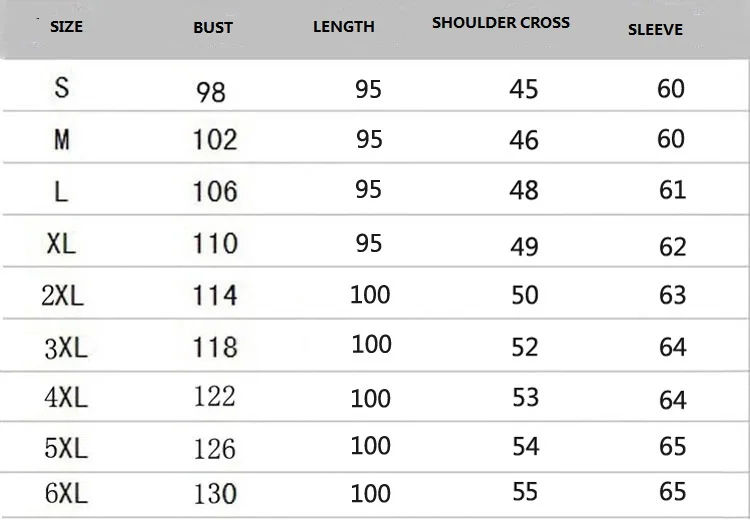Click length value 100 in 4XL row
The height and width of the screenshot is (520, 750).
(x=371, y=398)
